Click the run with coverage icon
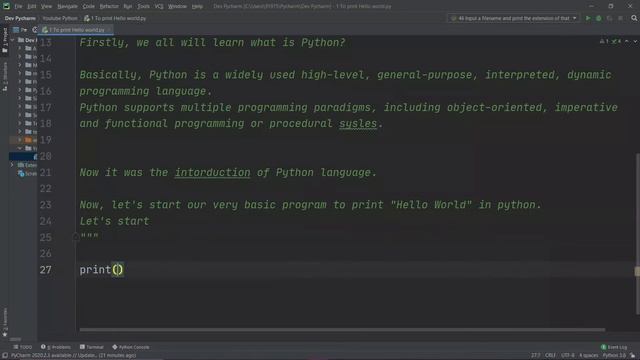This screenshot has height=360, width=640. point(609,18)
